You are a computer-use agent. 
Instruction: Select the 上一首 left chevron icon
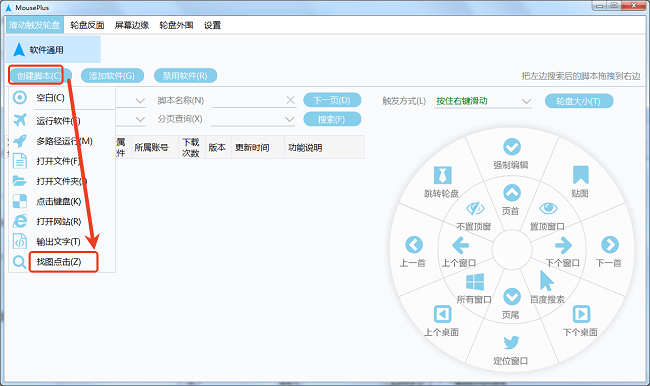coord(414,245)
